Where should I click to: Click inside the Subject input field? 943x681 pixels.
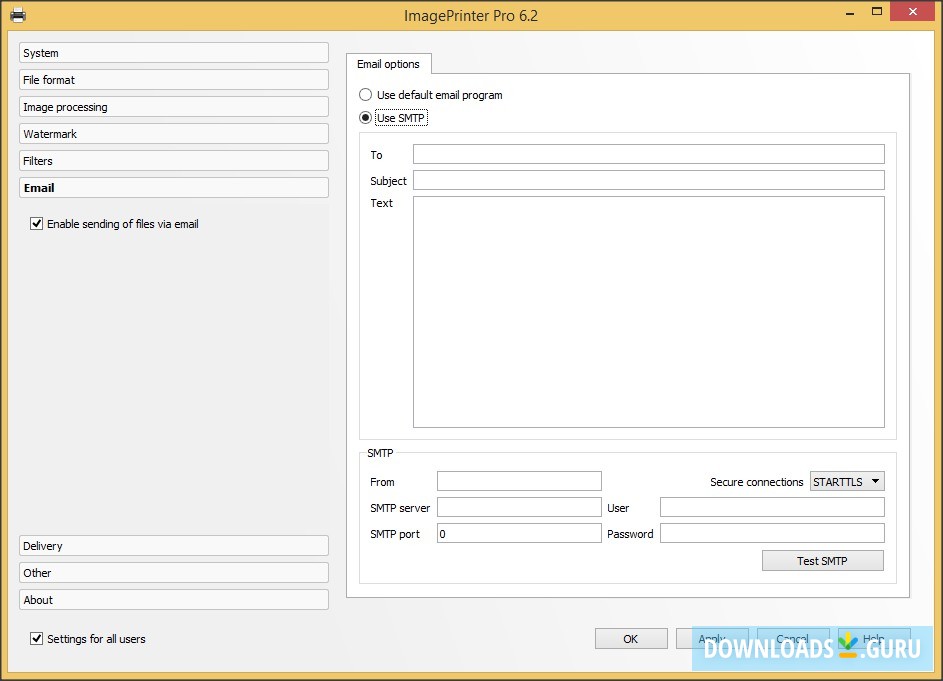pos(650,180)
